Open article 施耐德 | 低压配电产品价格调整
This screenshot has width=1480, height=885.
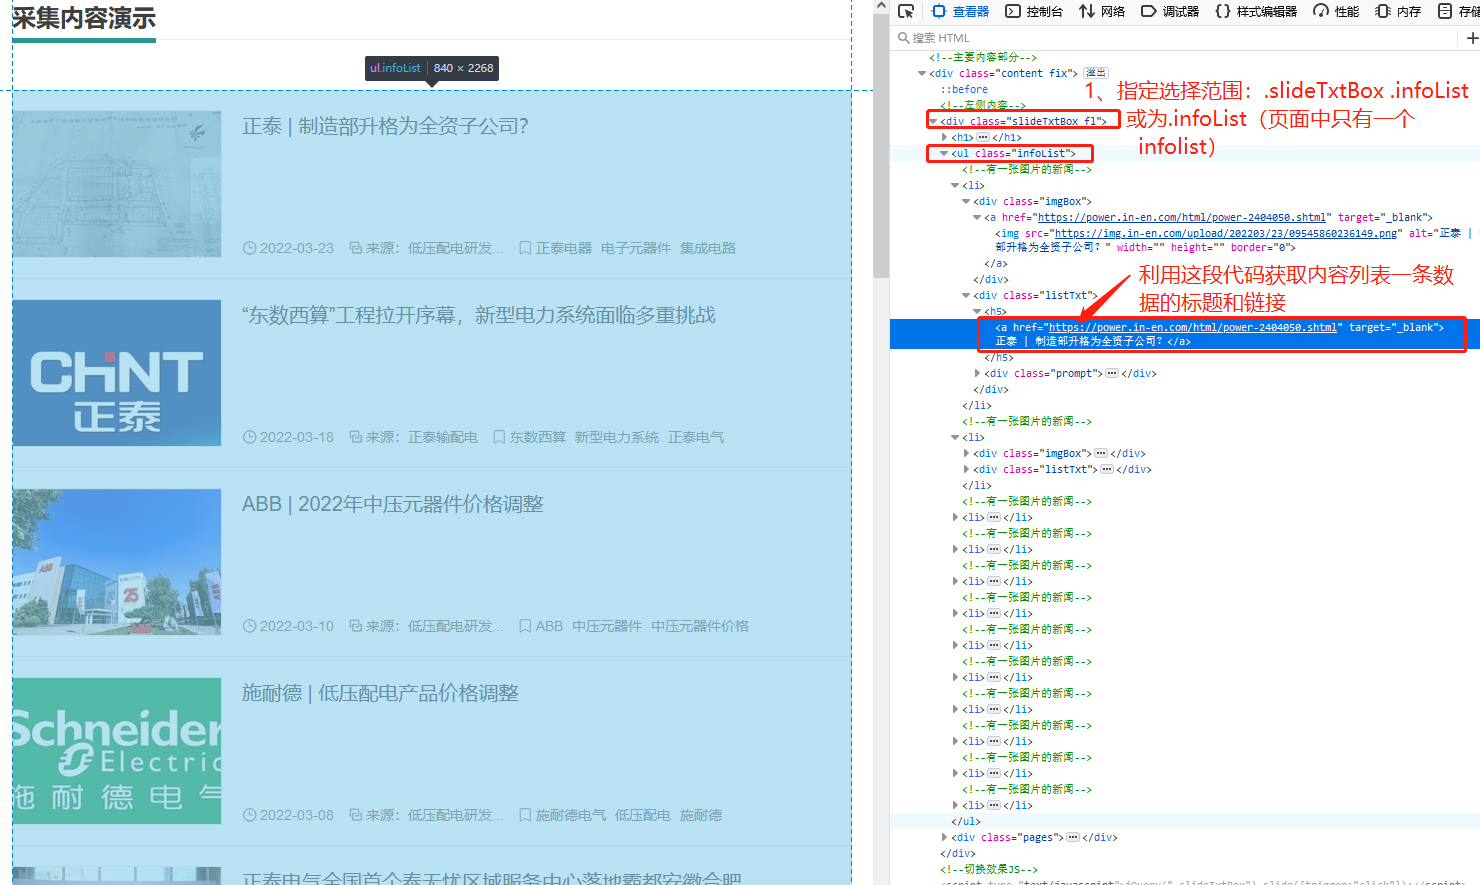click(380, 693)
